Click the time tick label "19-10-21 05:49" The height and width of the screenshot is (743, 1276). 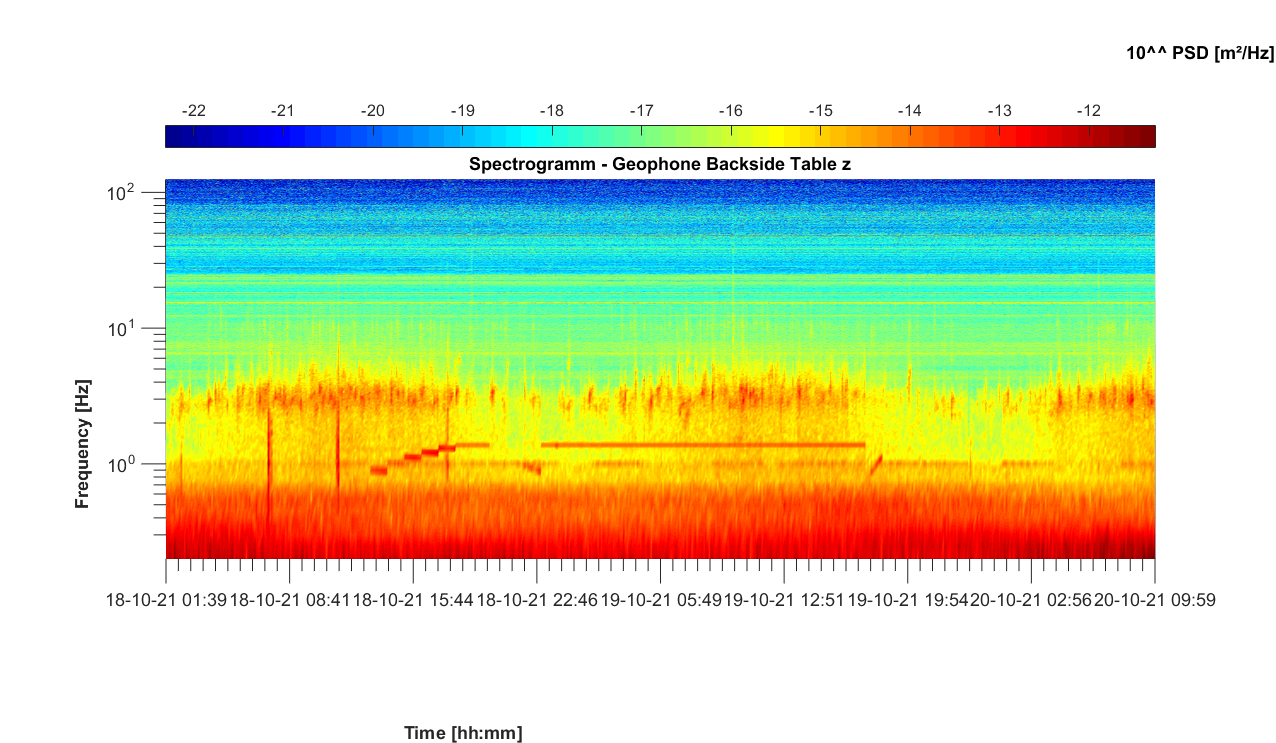(x=661, y=600)
